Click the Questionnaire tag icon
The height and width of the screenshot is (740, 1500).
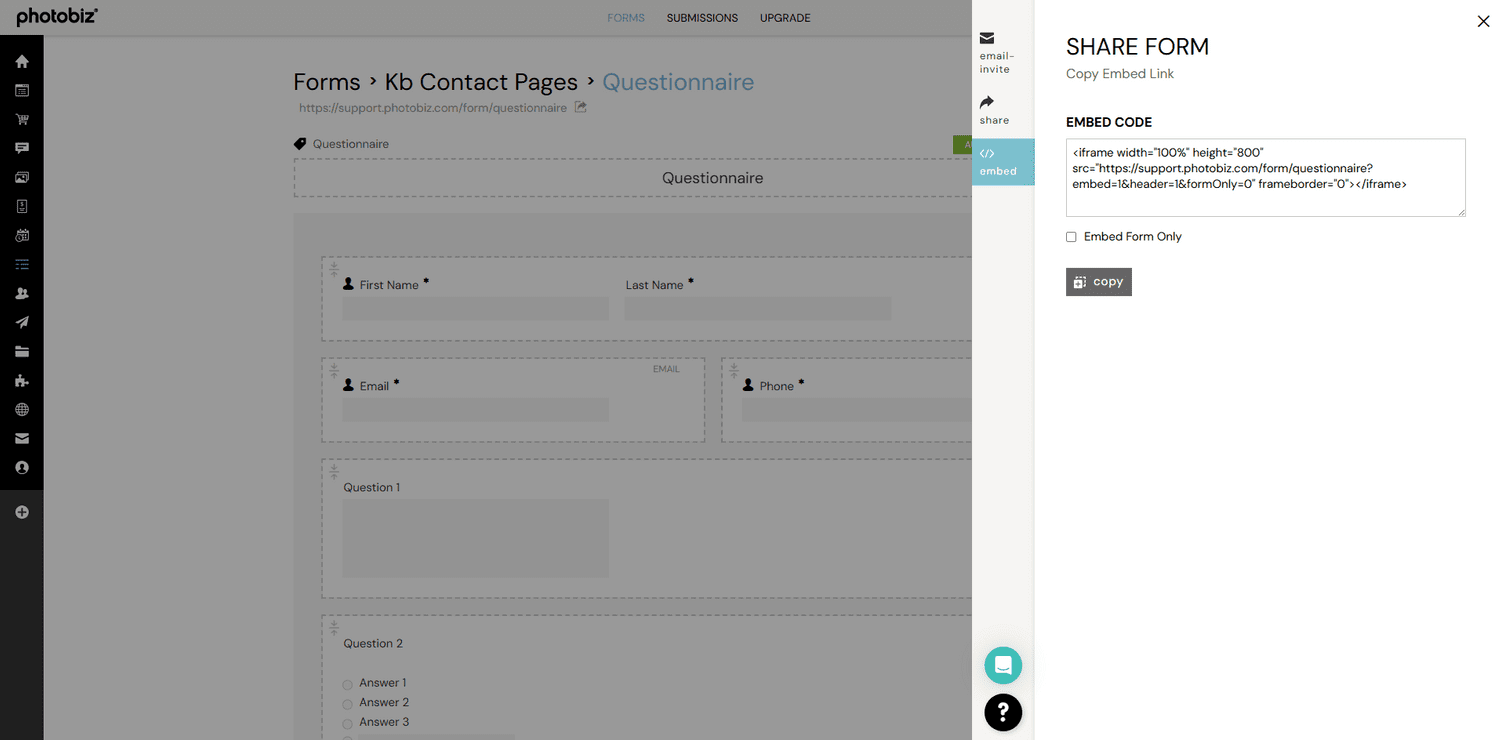(299, 144)
